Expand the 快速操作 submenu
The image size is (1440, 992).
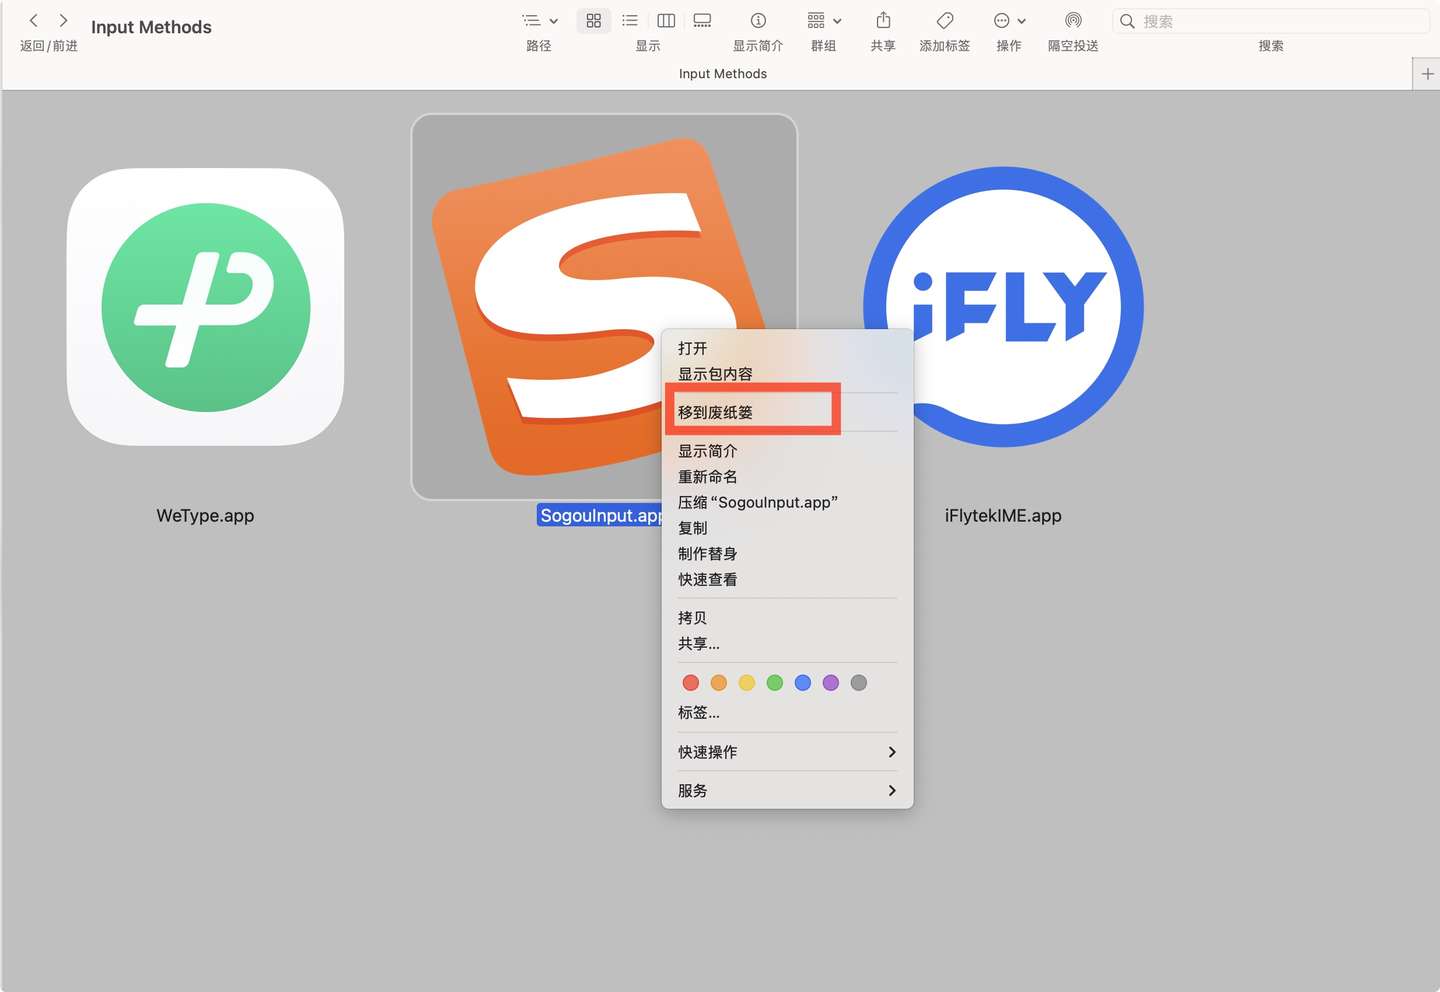[787, 752]
